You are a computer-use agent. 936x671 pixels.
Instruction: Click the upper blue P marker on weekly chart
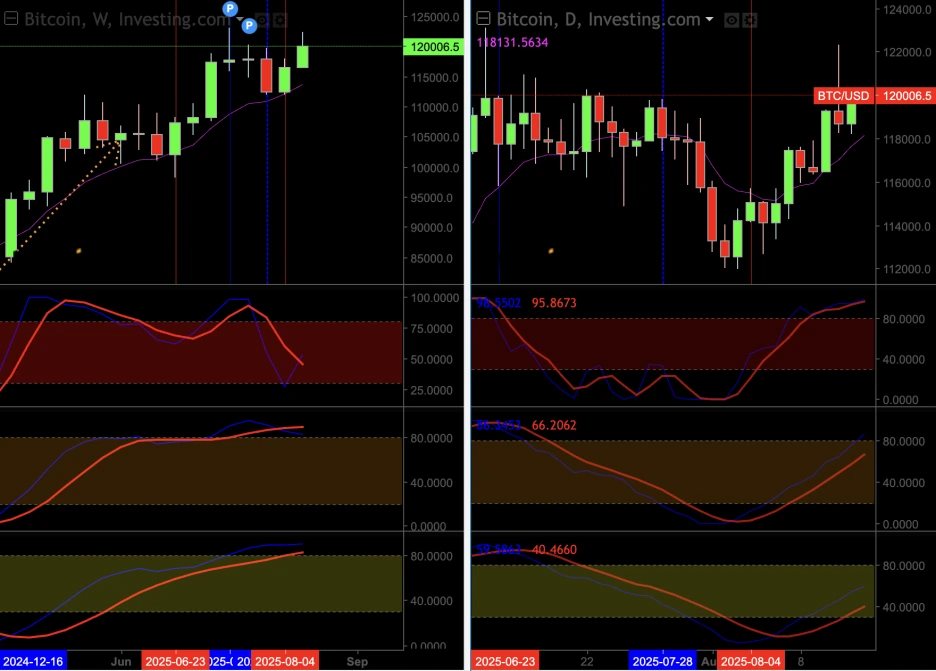click(x=230, y=8)
